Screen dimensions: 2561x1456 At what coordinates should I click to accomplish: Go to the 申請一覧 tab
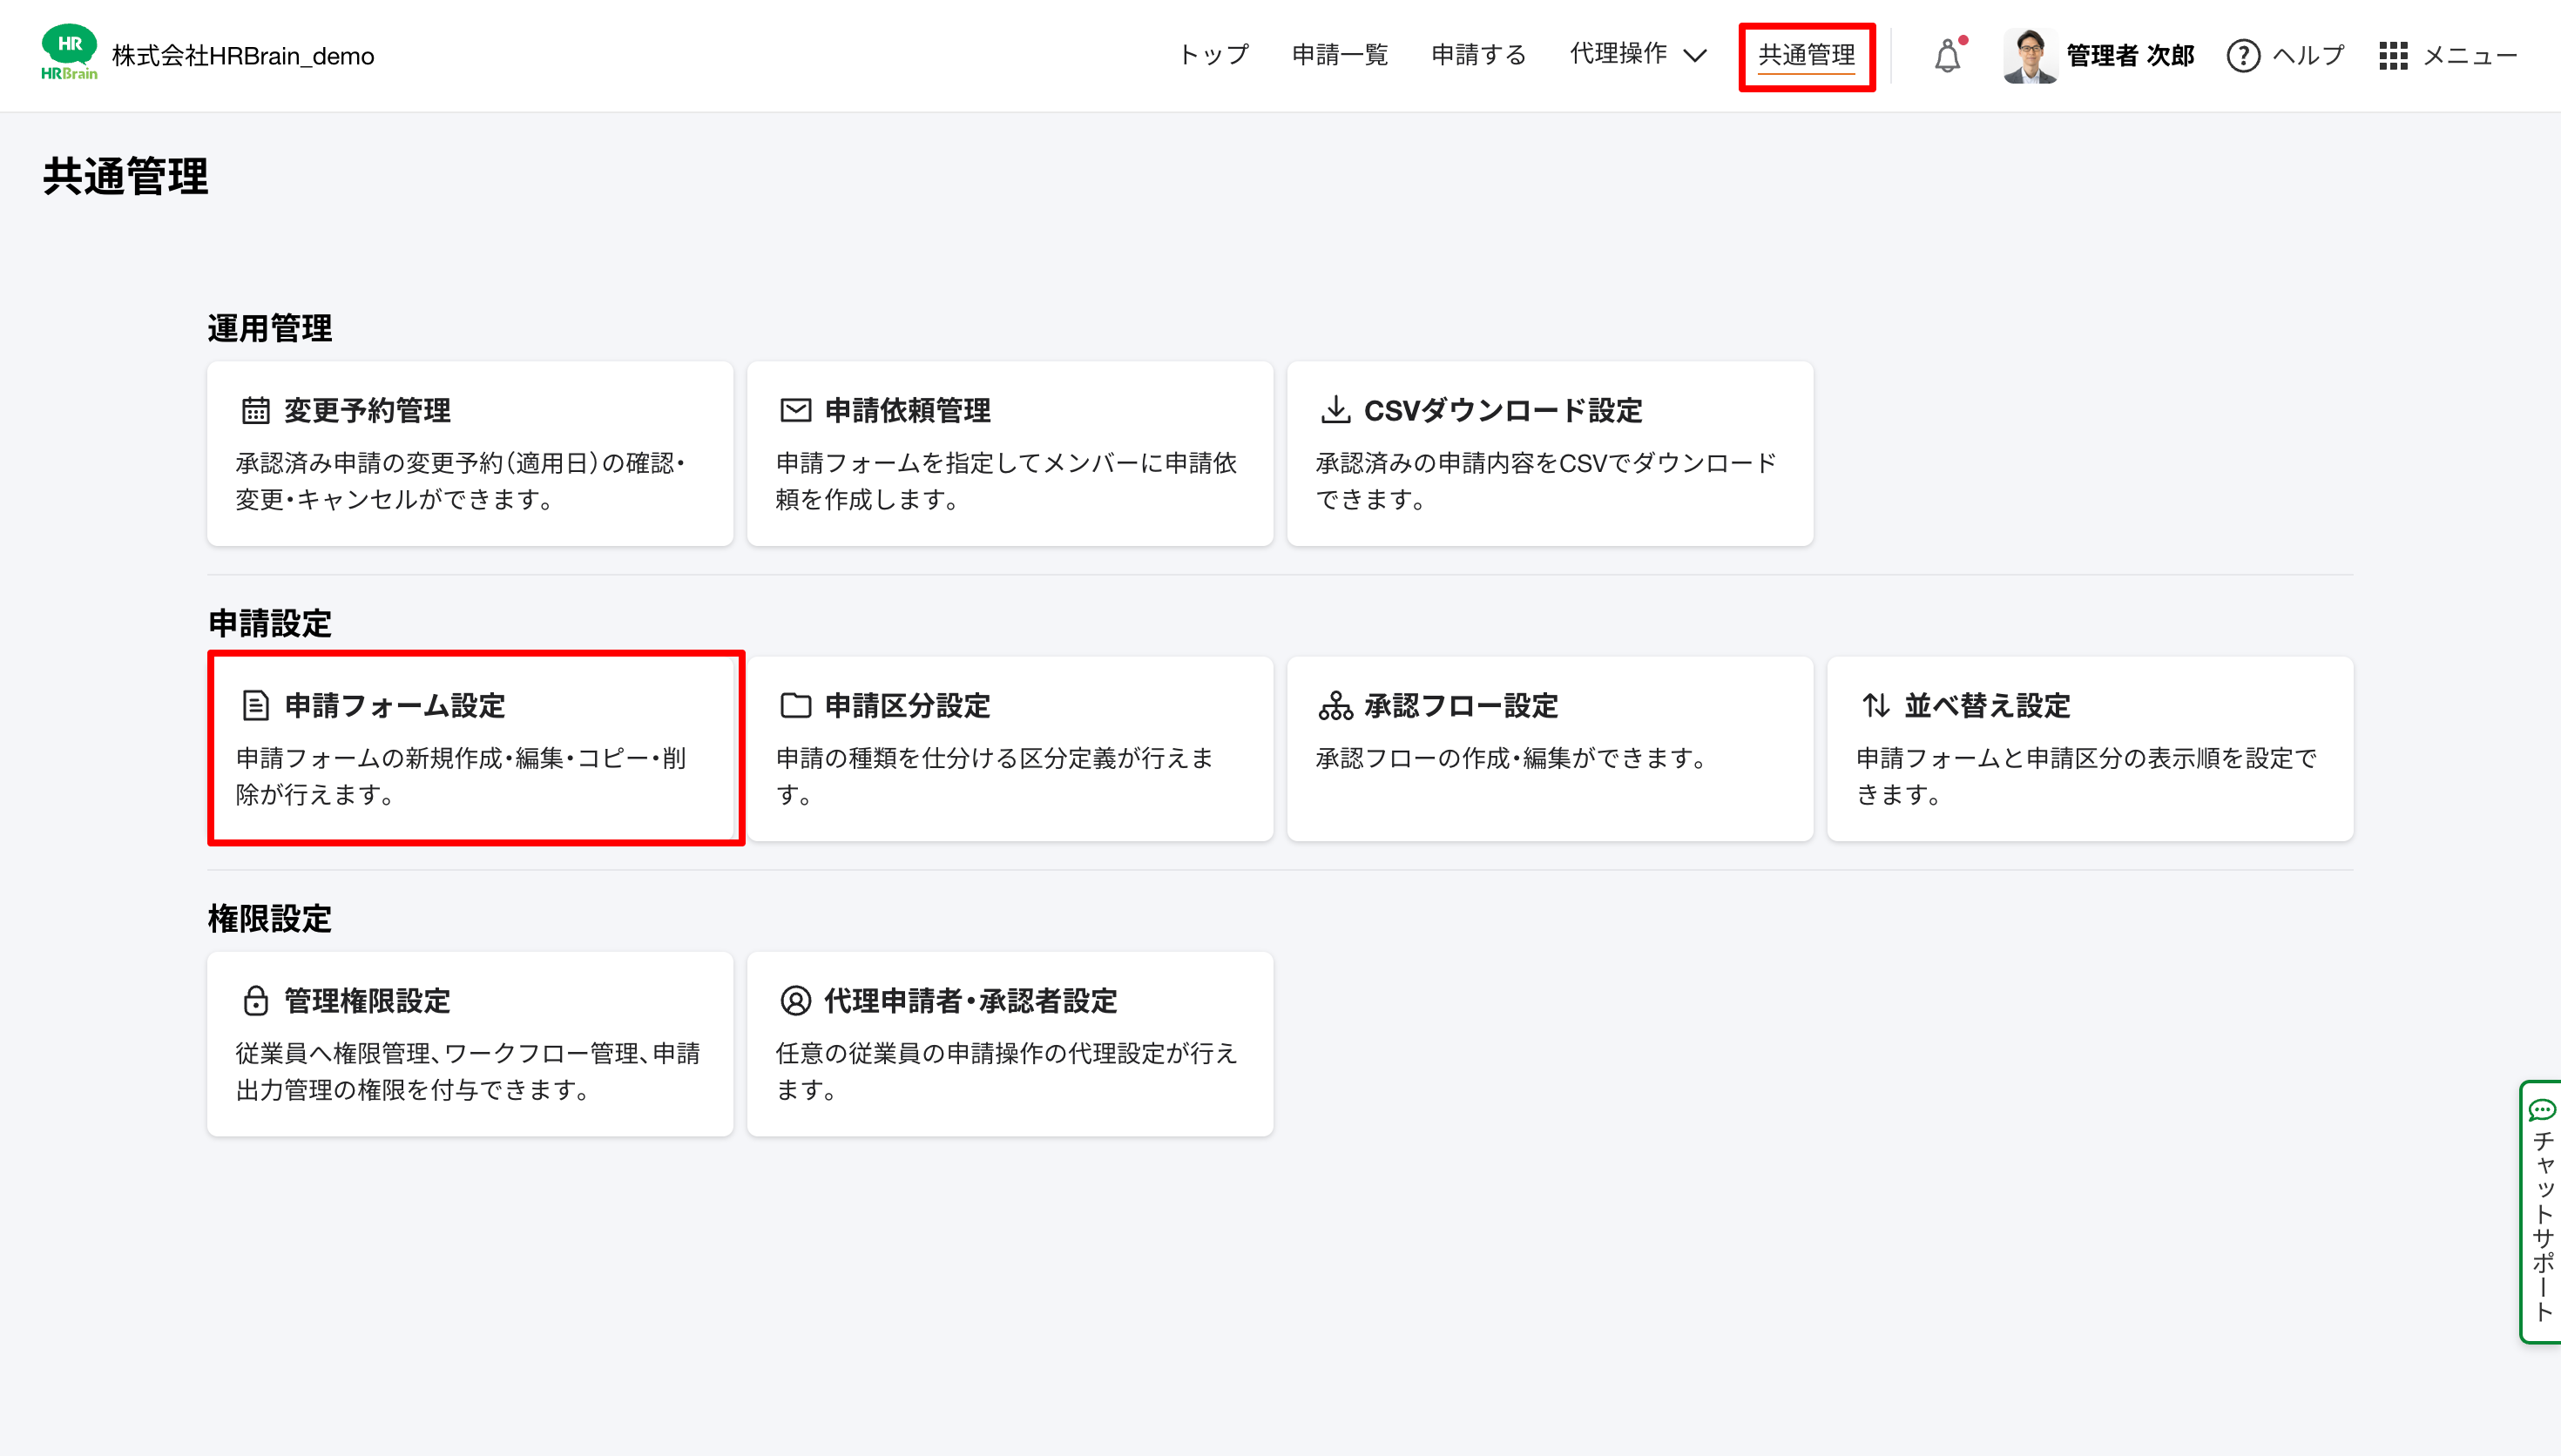pos(1340,55)
